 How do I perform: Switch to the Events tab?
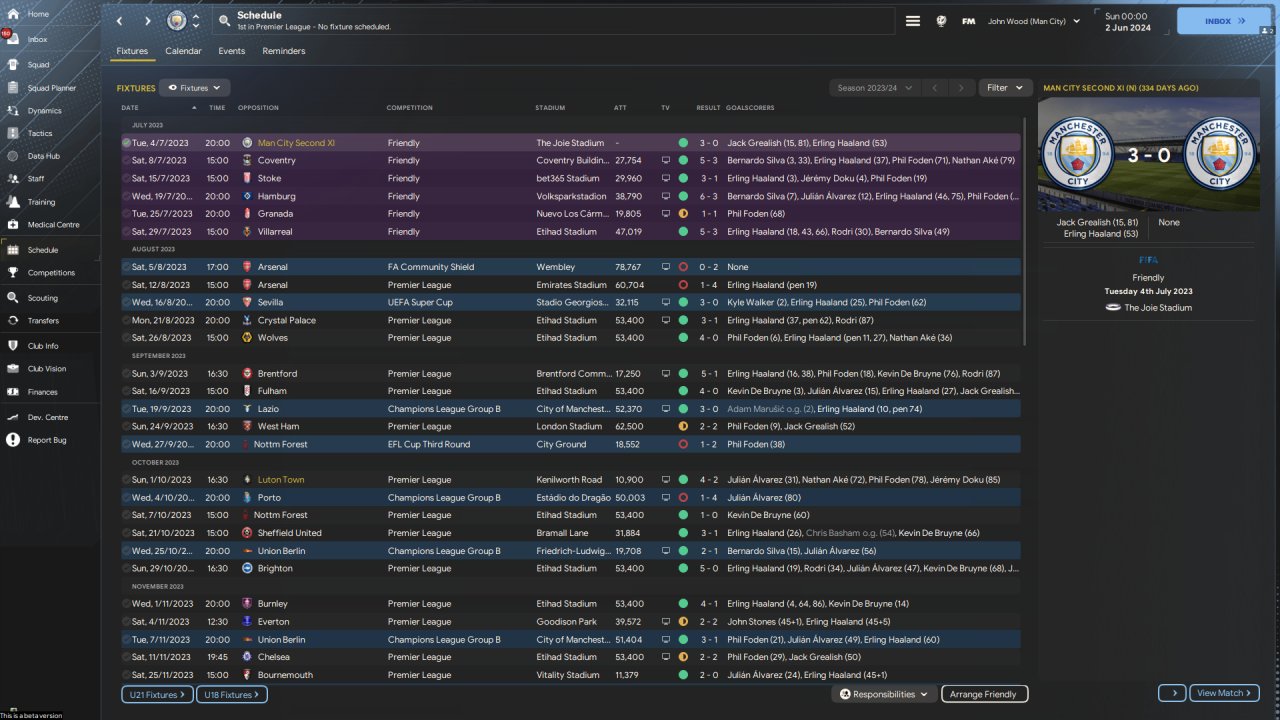[x=231, y=51]
